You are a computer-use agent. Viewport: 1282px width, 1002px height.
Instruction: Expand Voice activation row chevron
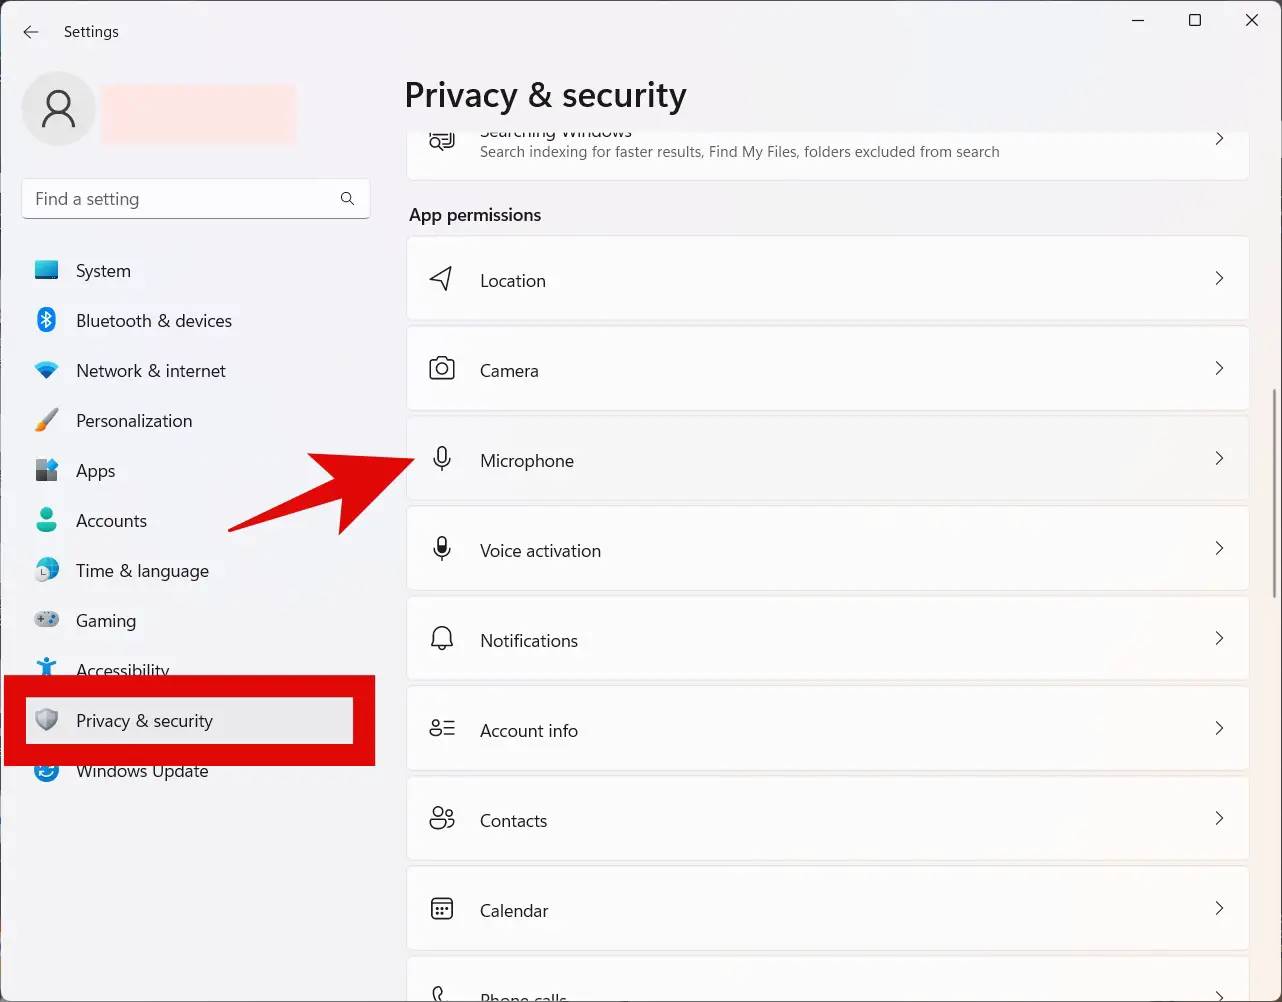1219,548
